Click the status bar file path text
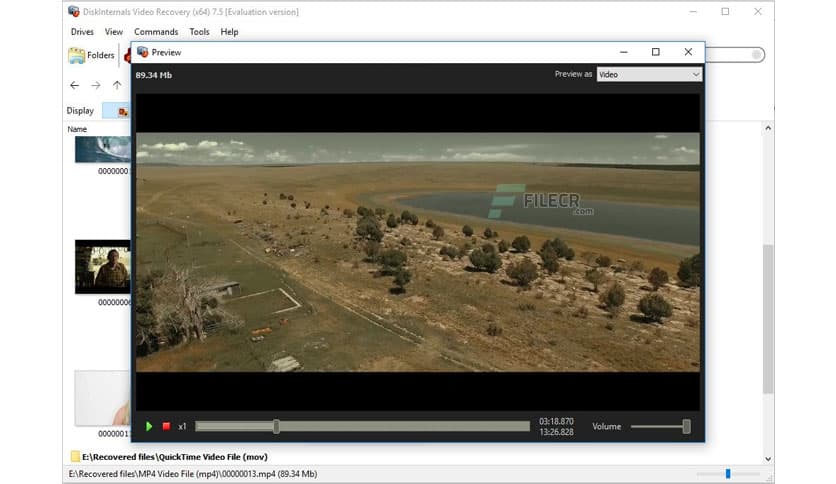 coord(192,474)
